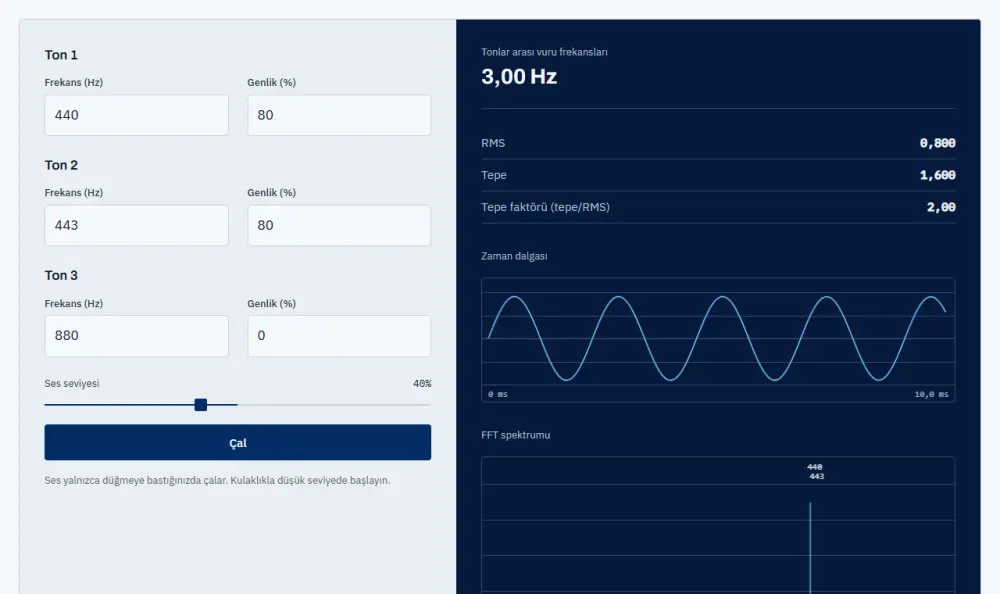Click the Ton 3 Genlik field showing 0
1000x594 pixels.
339,336
